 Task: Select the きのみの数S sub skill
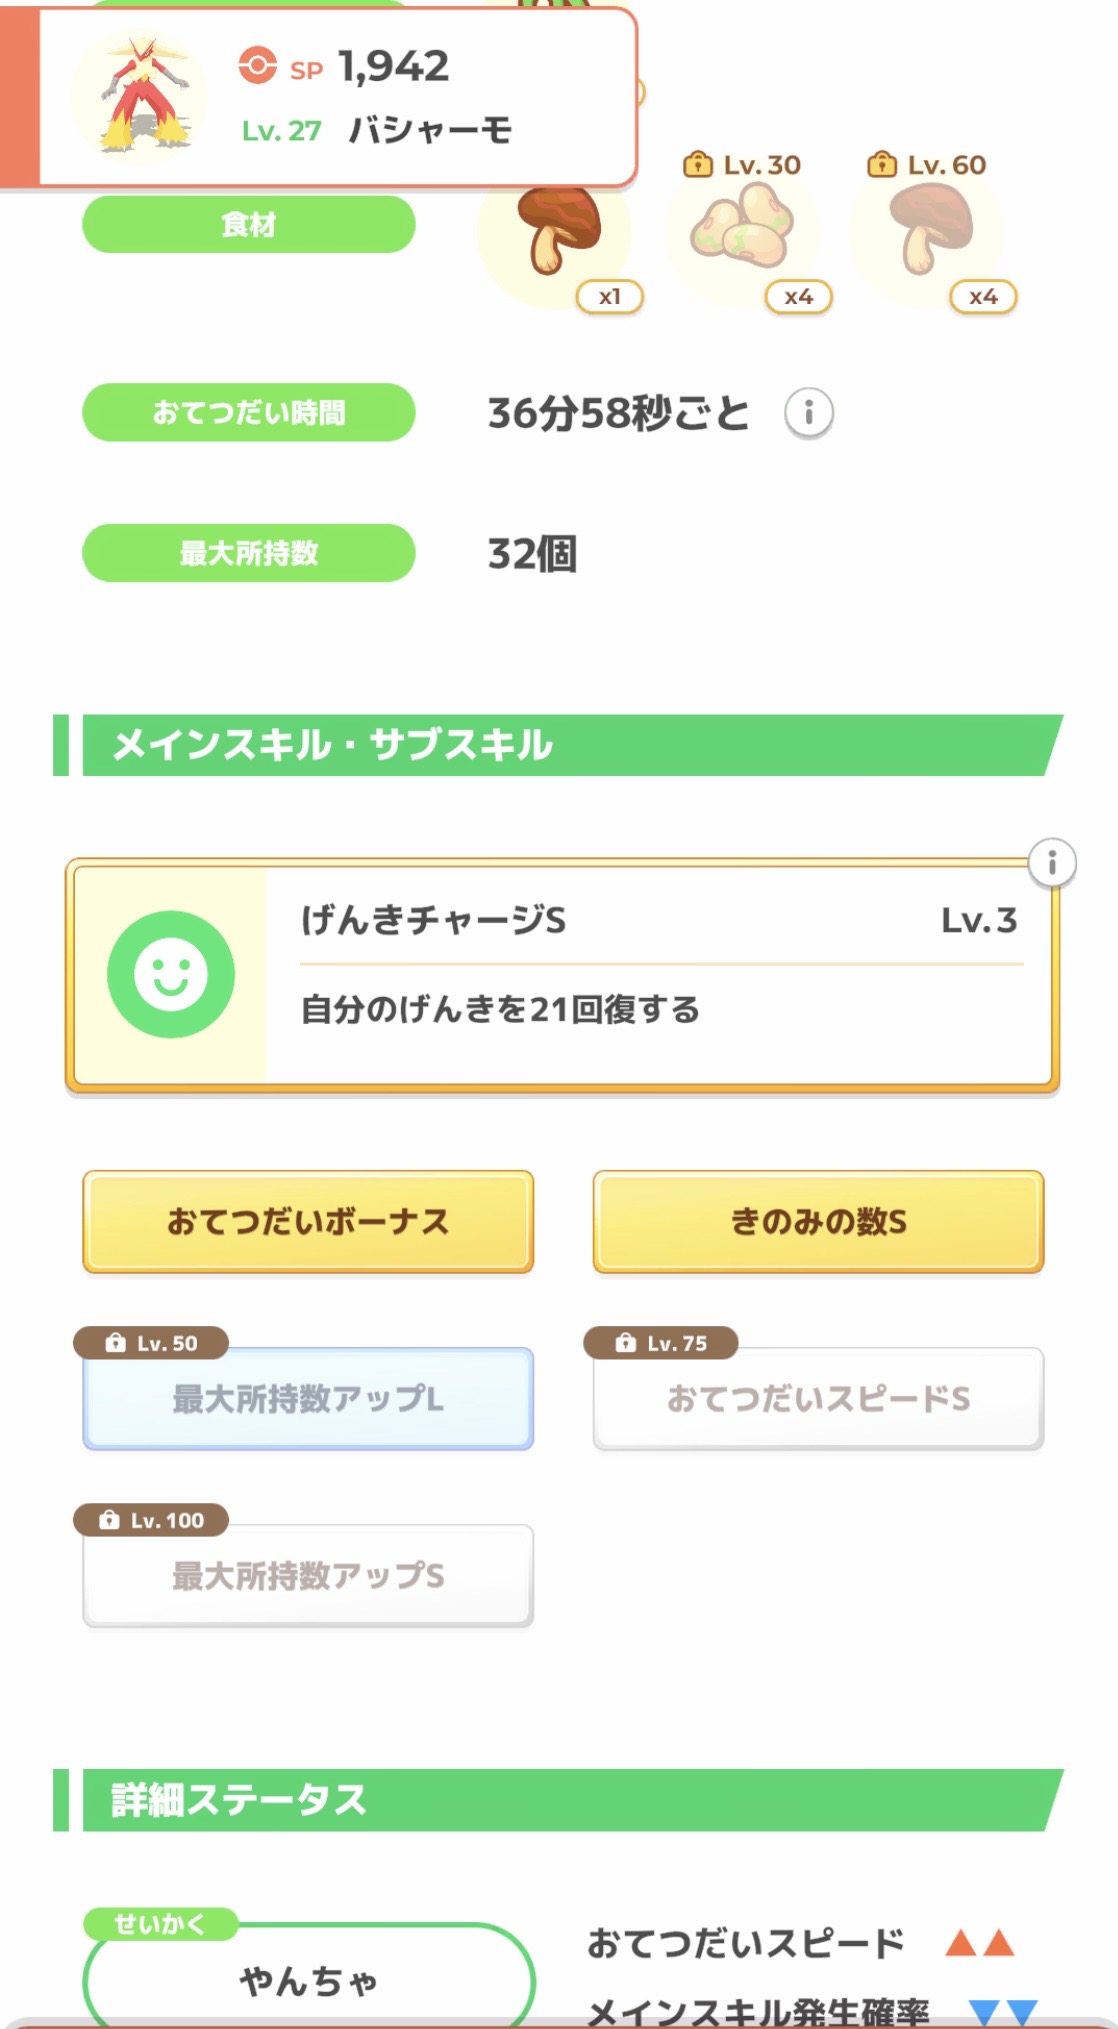tap(818, 1221)
